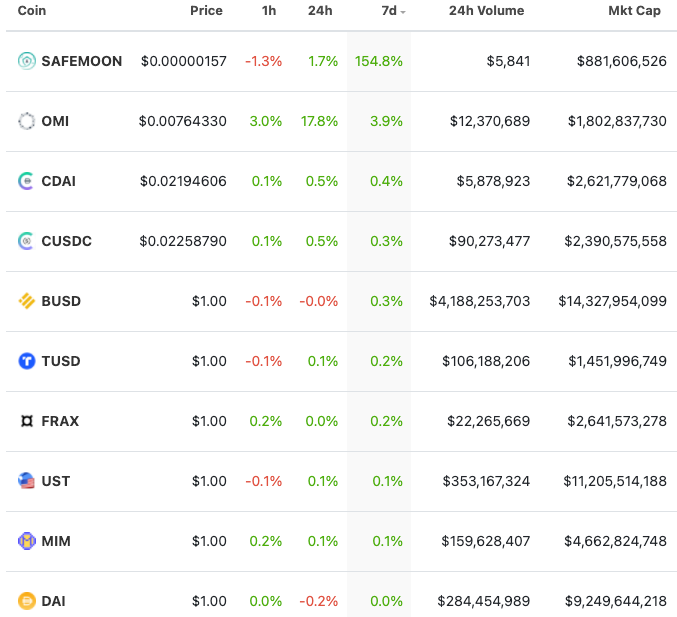677x617 pixels.
Task: Select market cap $2,390,575,558
Action: [616, 241]
